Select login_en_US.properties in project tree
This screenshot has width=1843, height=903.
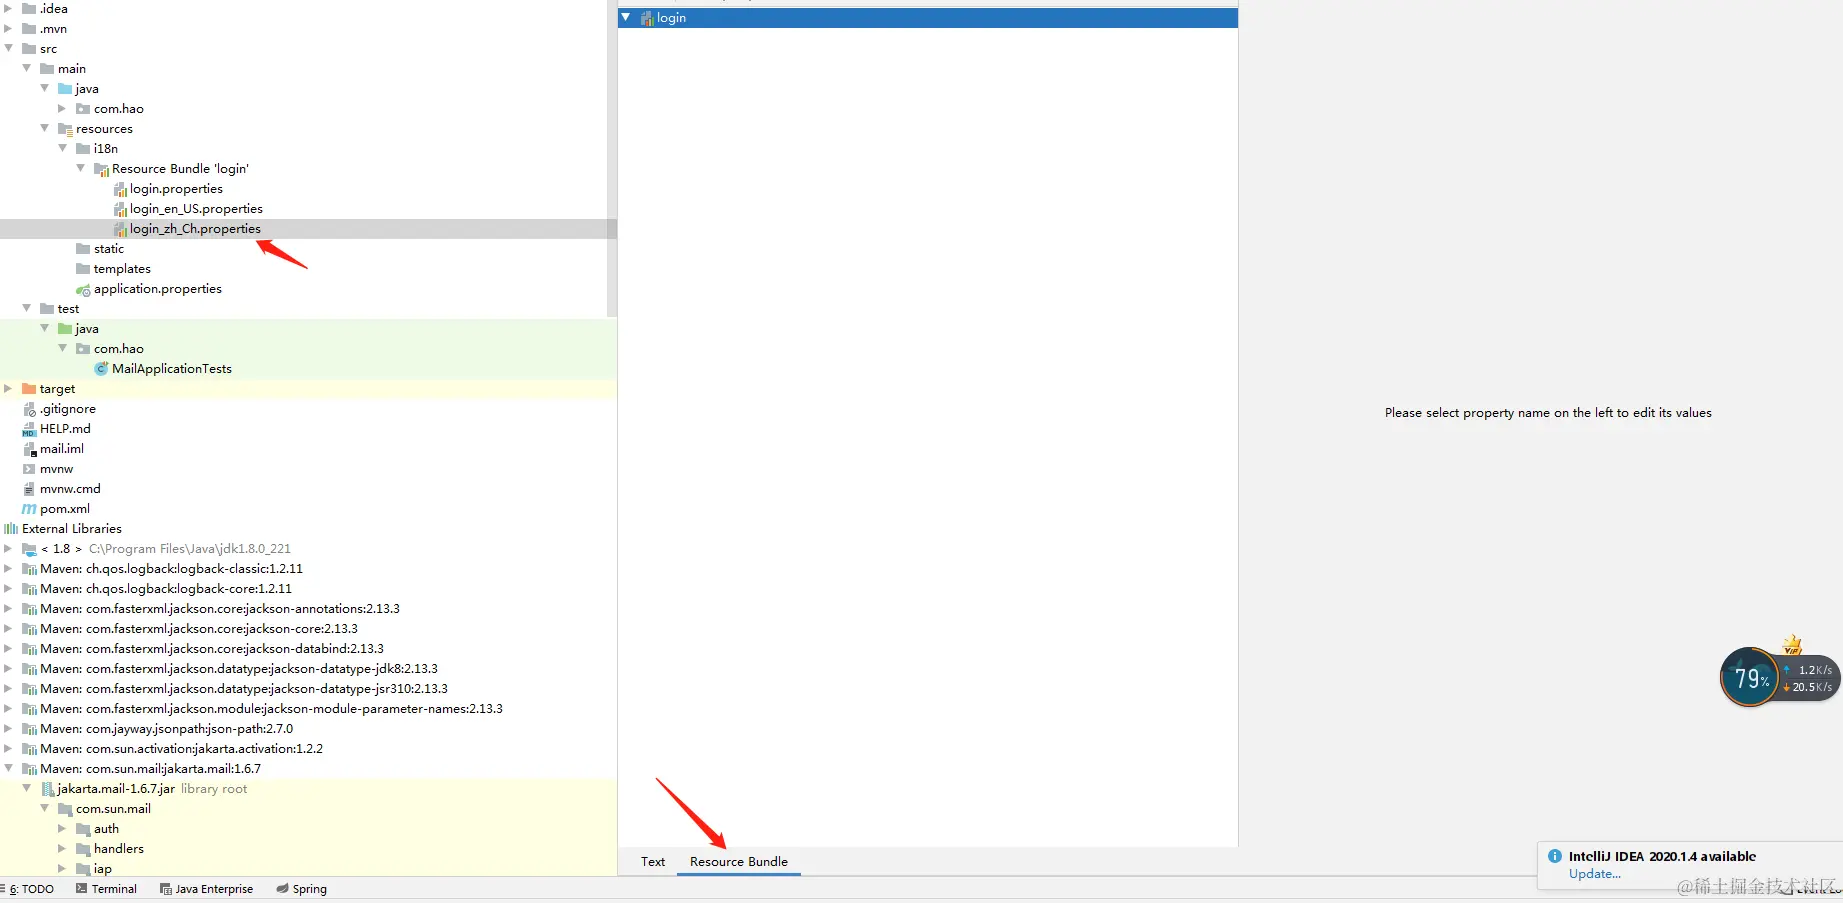click(x=196, y=209)
